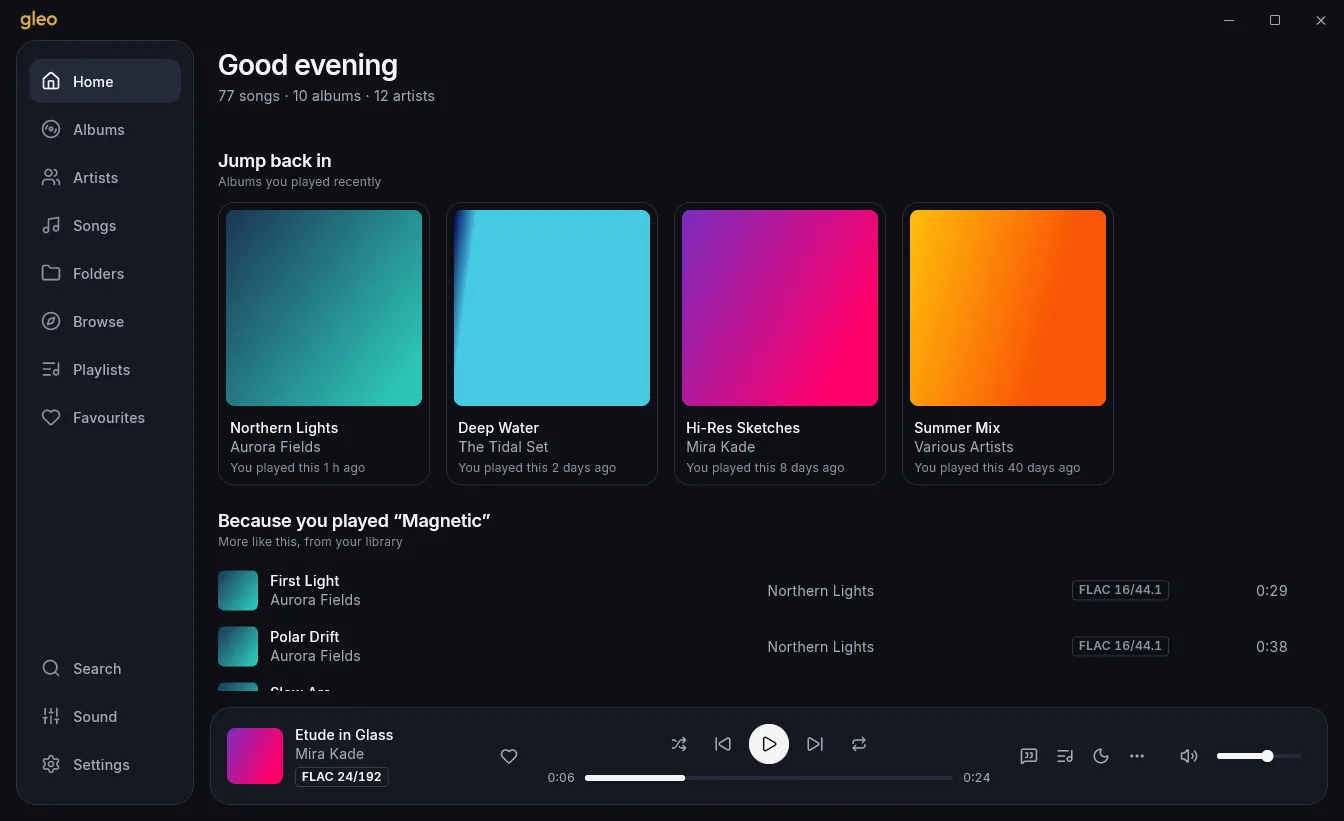The image size is (1344, 821).
Task: Click Mira Kade in the player bar
Action: [x=329, y=754]
